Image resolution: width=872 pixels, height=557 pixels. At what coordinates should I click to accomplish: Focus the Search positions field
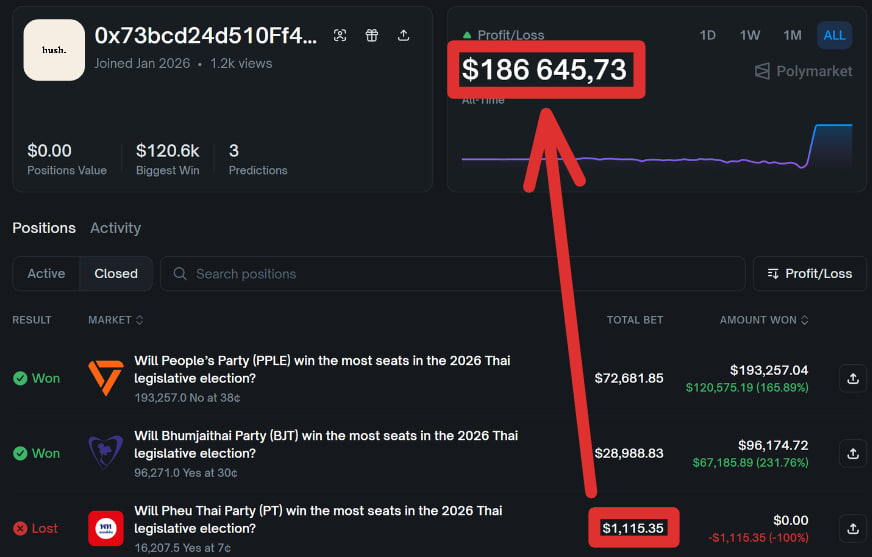coord(453,273)
